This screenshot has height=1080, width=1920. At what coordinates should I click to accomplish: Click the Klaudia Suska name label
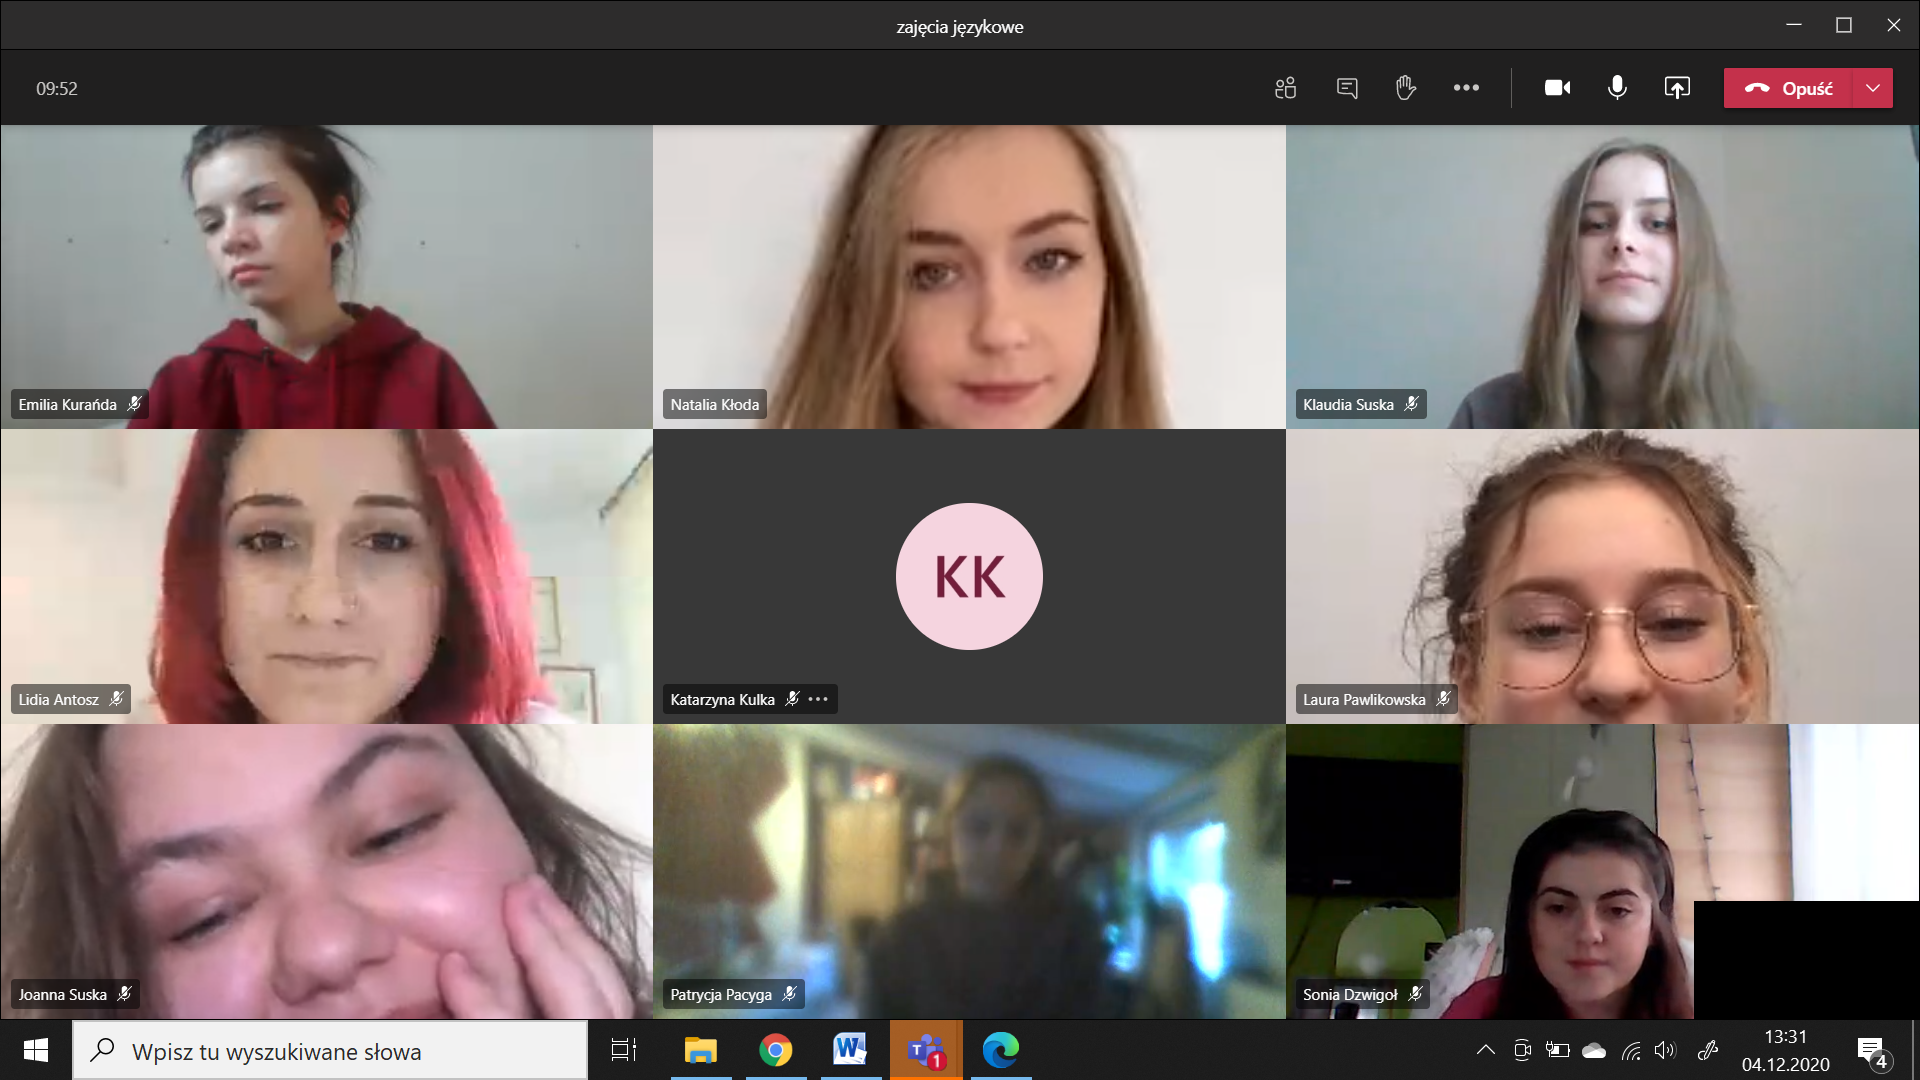(1348, 404)
